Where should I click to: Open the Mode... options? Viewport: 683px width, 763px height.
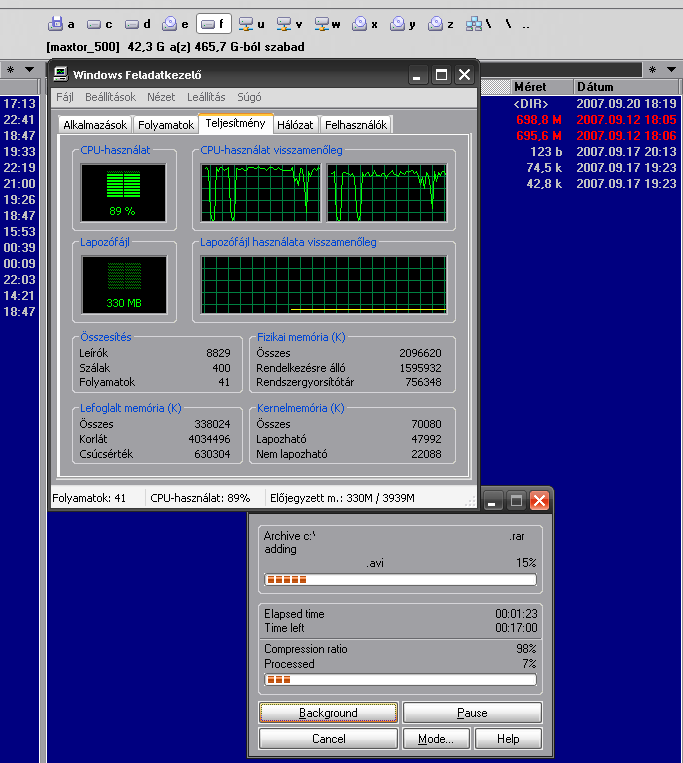pyautogui.click(x=436, y=739)
